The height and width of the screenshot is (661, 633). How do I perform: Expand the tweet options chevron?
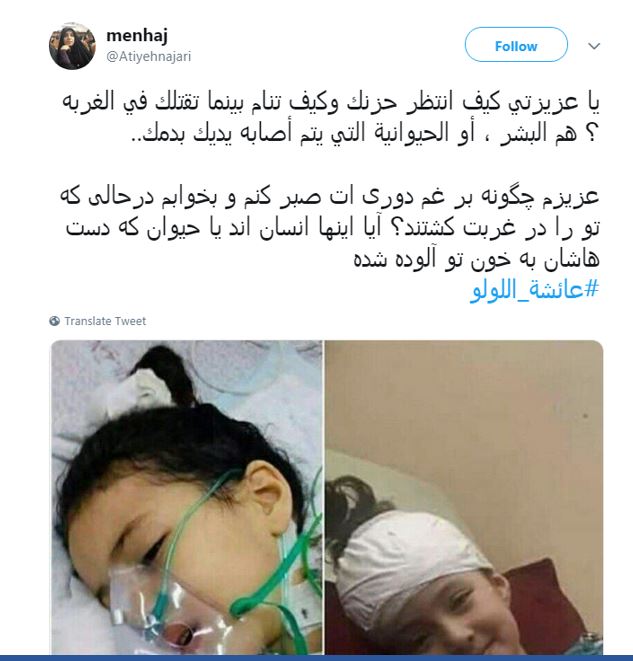(x=594, y=46)
